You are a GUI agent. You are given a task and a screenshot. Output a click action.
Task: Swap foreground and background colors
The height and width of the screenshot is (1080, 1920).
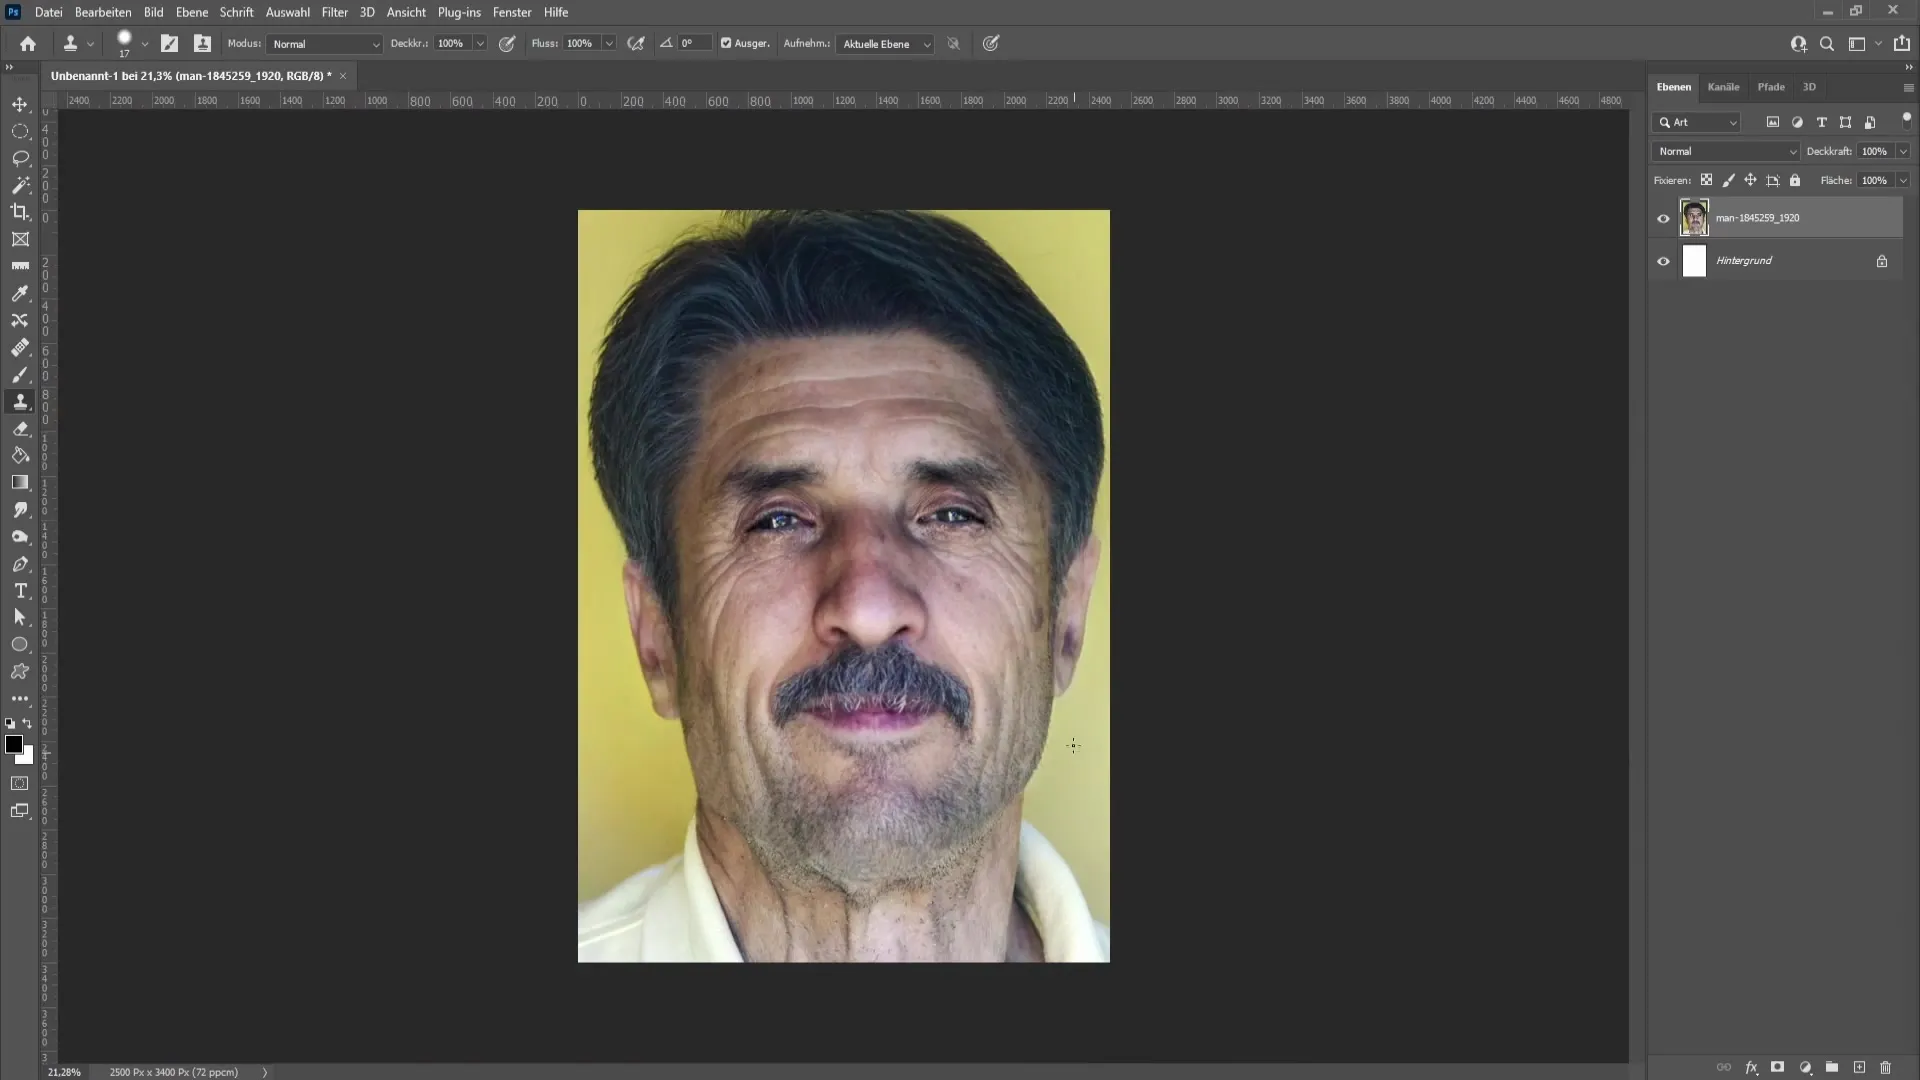(x=28, y=723)
